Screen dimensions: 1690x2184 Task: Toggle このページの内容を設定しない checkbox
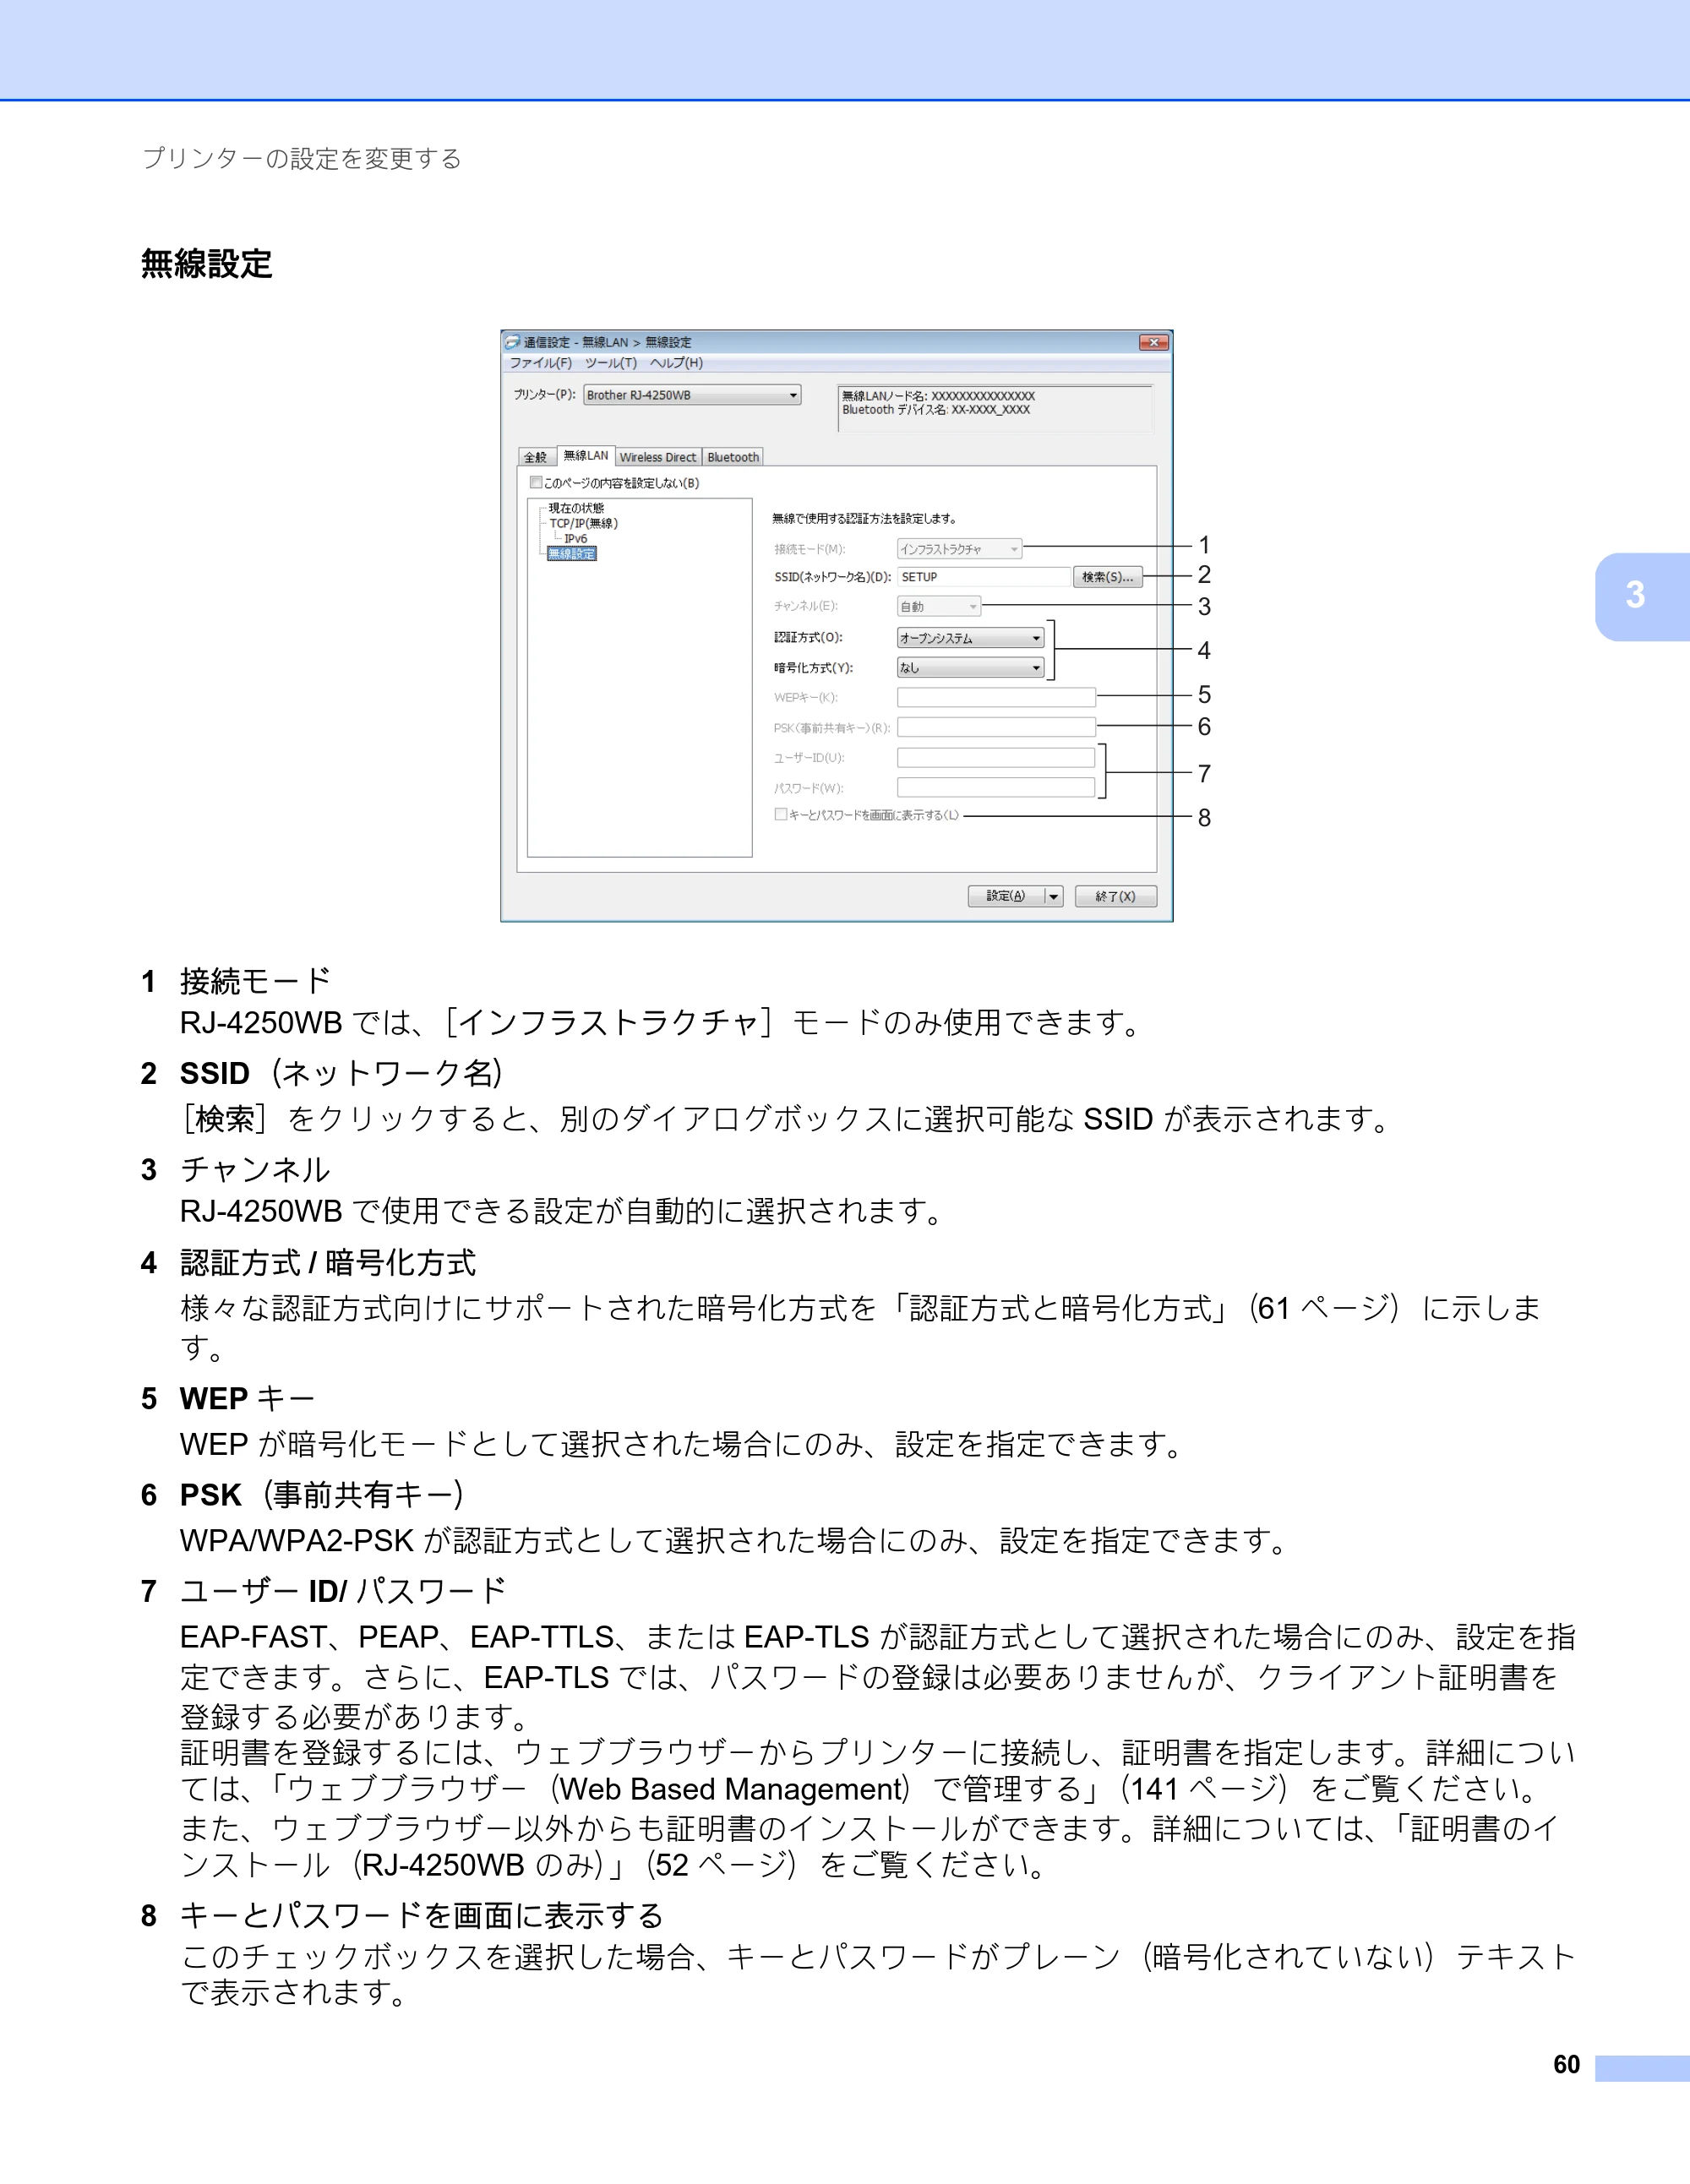click(535, 483)
